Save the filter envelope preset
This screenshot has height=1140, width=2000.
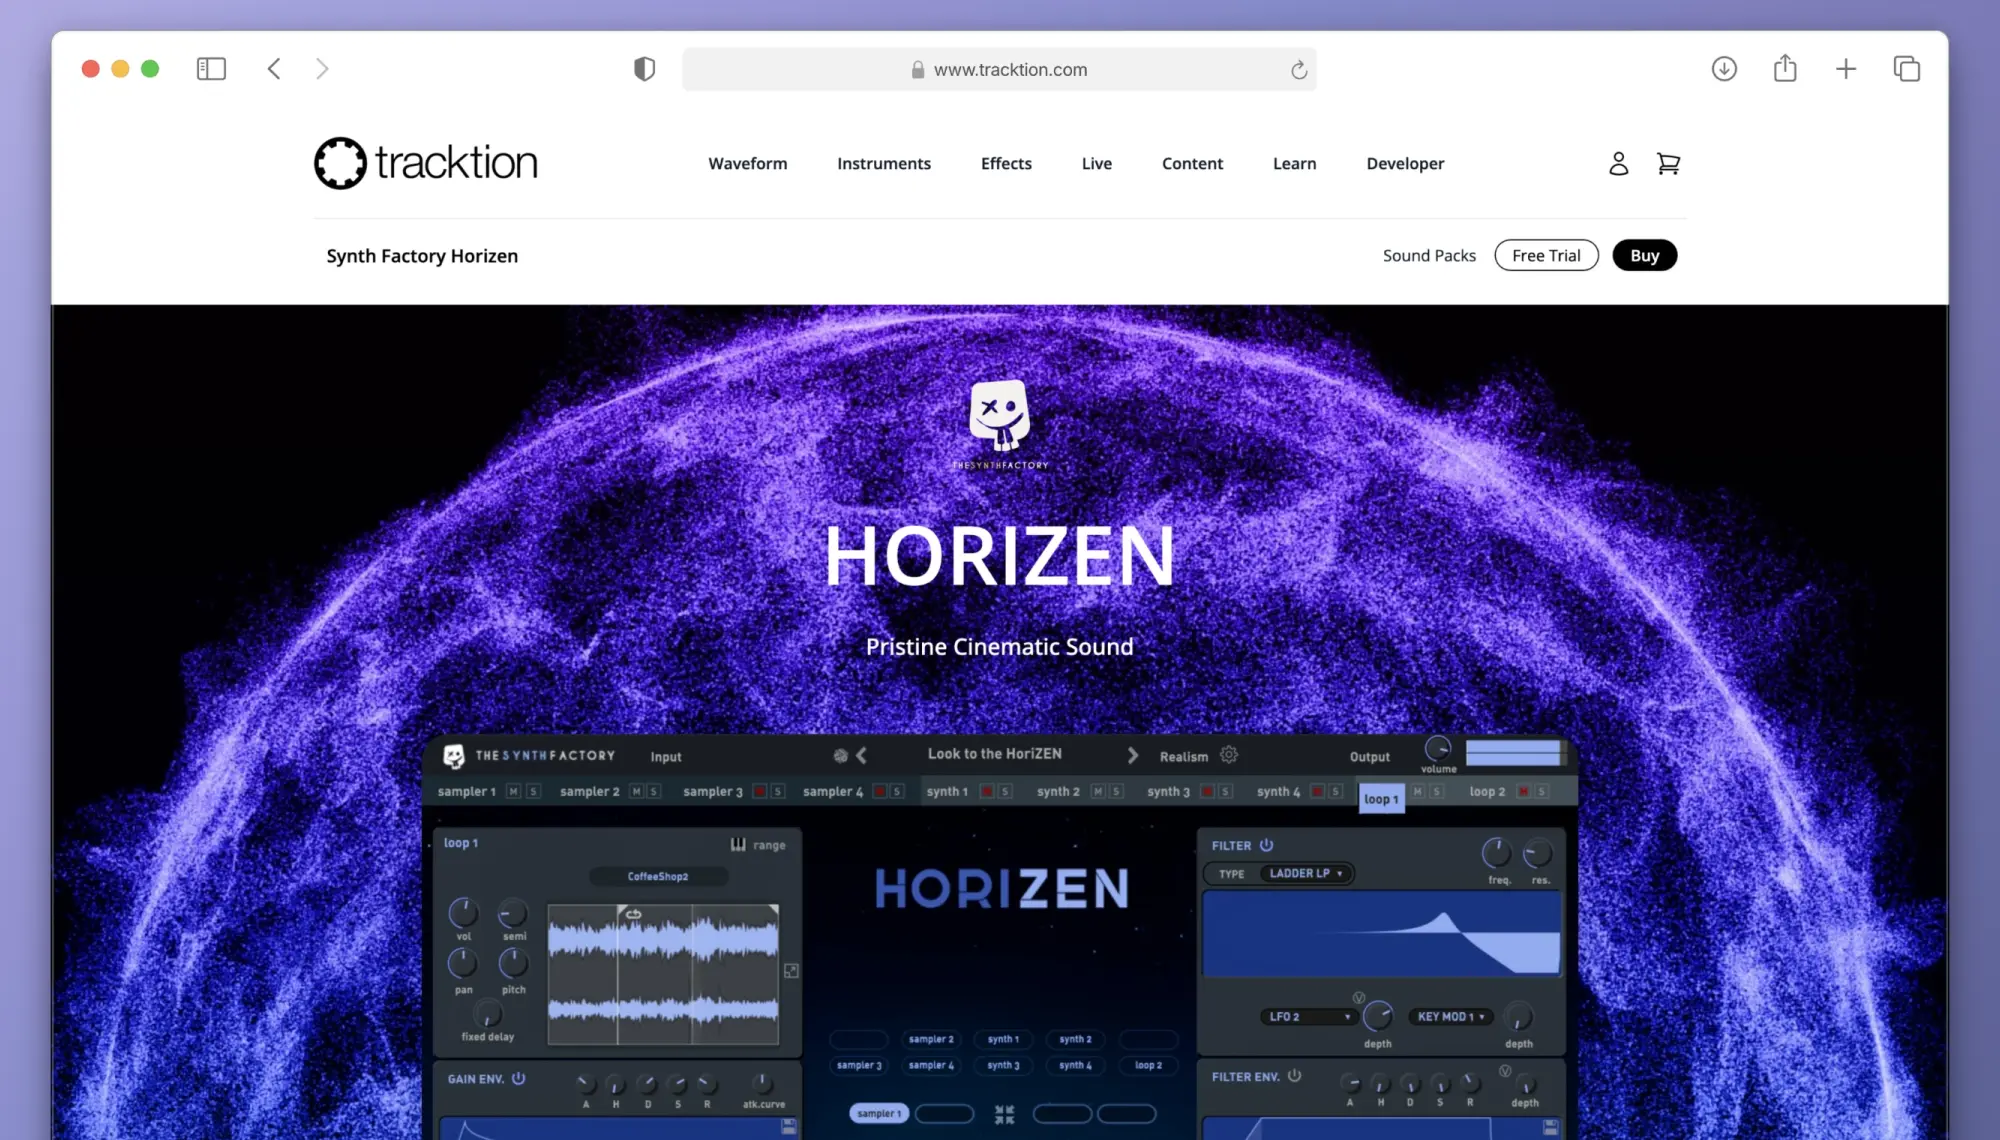coord(1551,1127)
